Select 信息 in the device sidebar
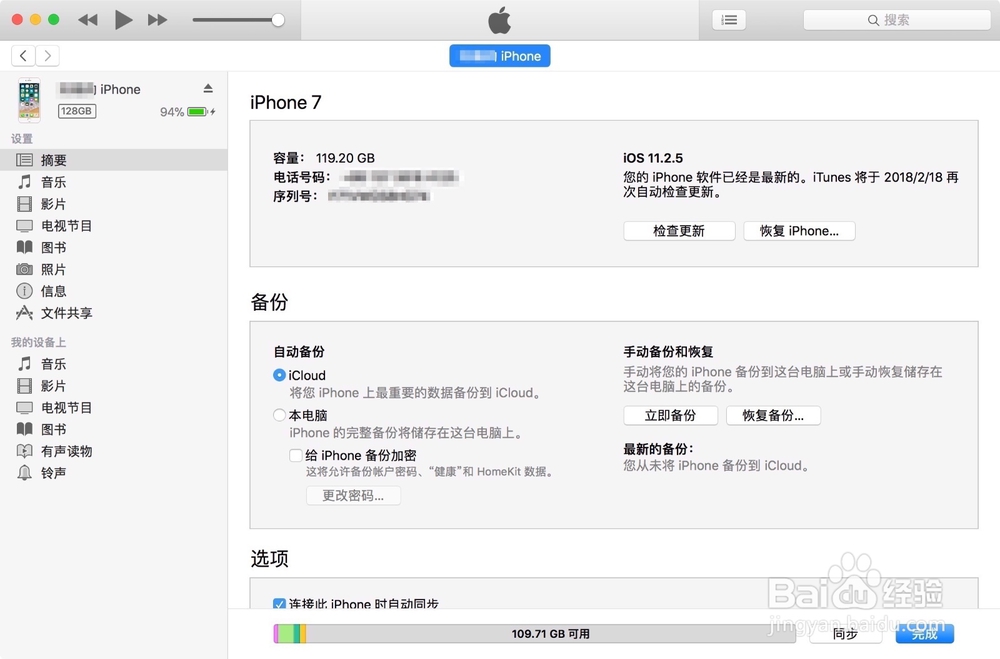The height and width of the screenshot is (659, 1000). (52, 291)
